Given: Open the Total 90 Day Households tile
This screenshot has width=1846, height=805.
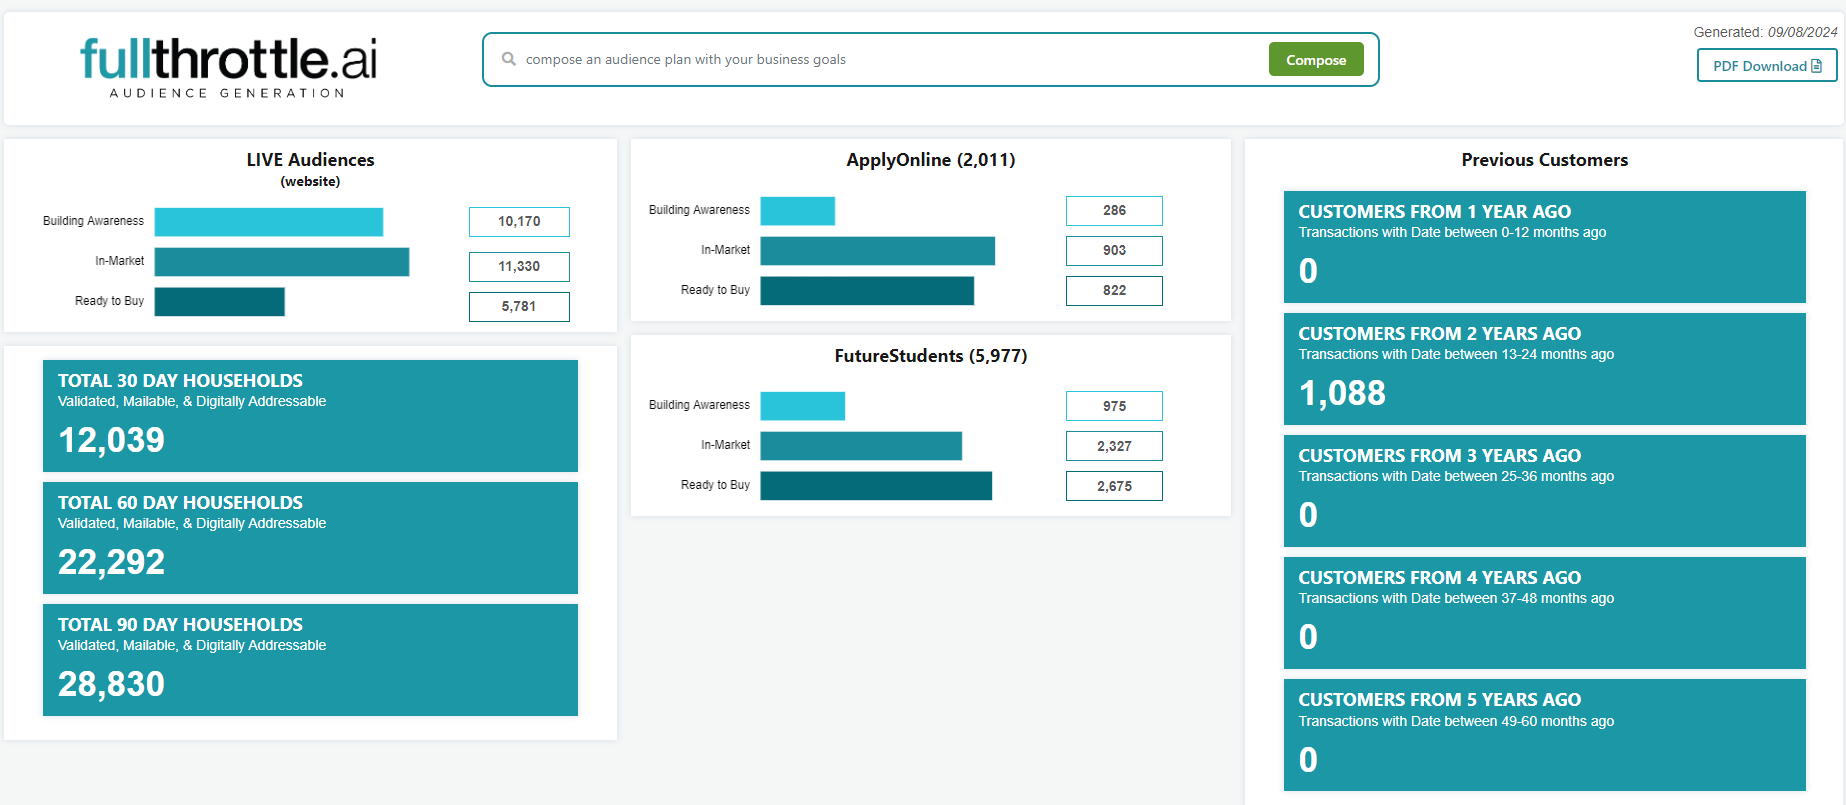Looking at the screenshot, I should pos(310,660).
